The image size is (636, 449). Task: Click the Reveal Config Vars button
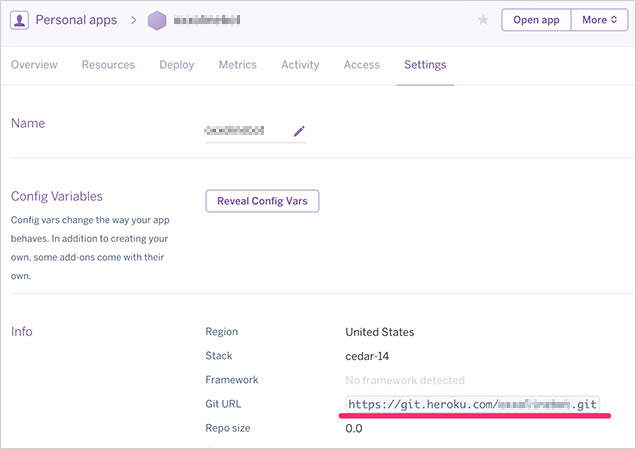click(x=262, y=201)
